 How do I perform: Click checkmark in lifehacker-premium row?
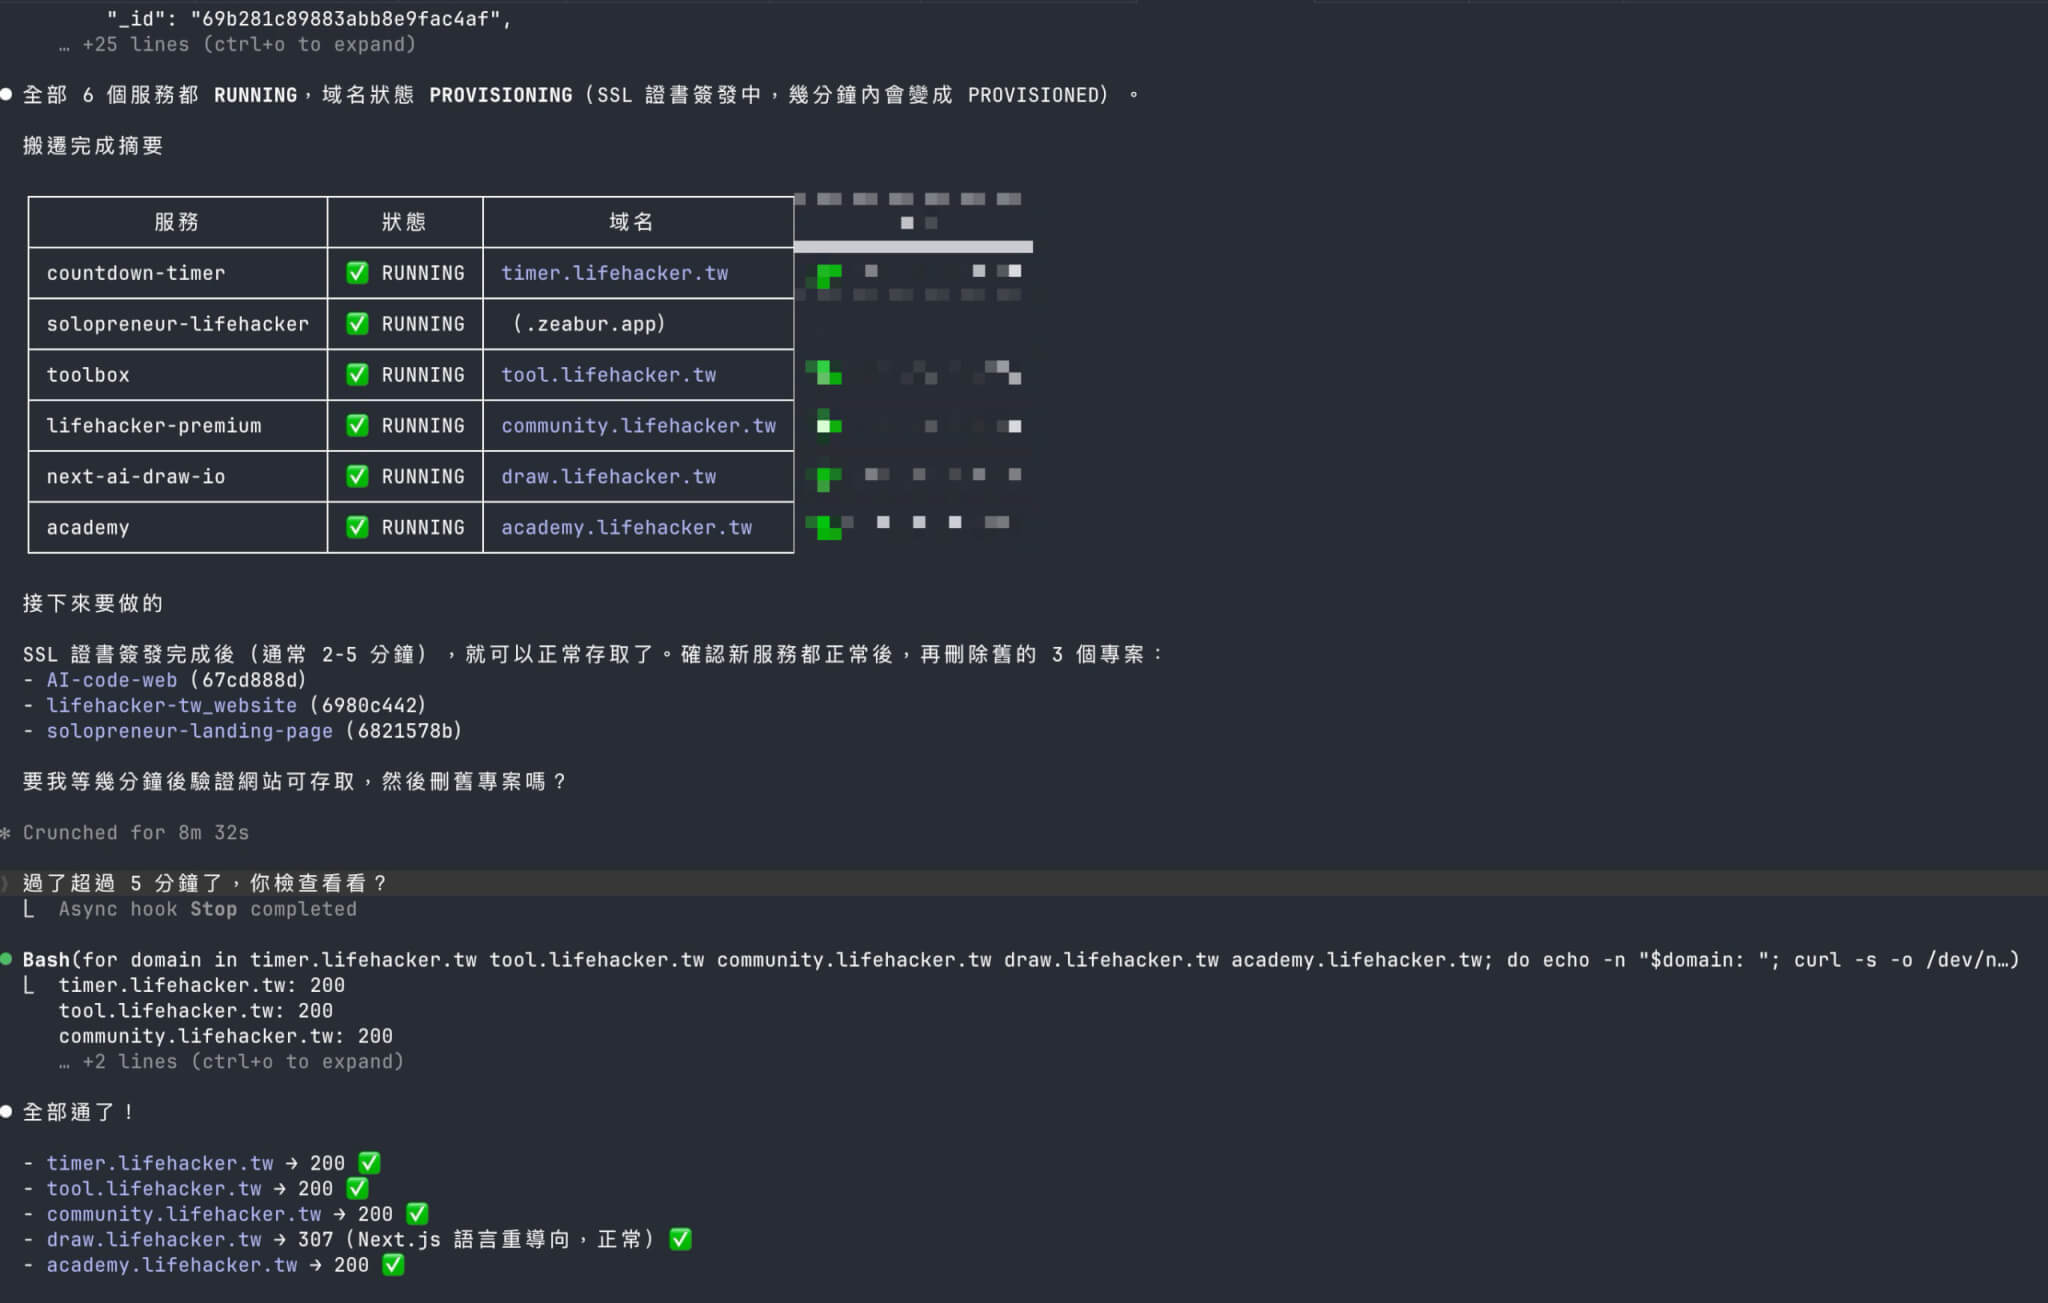357,425
